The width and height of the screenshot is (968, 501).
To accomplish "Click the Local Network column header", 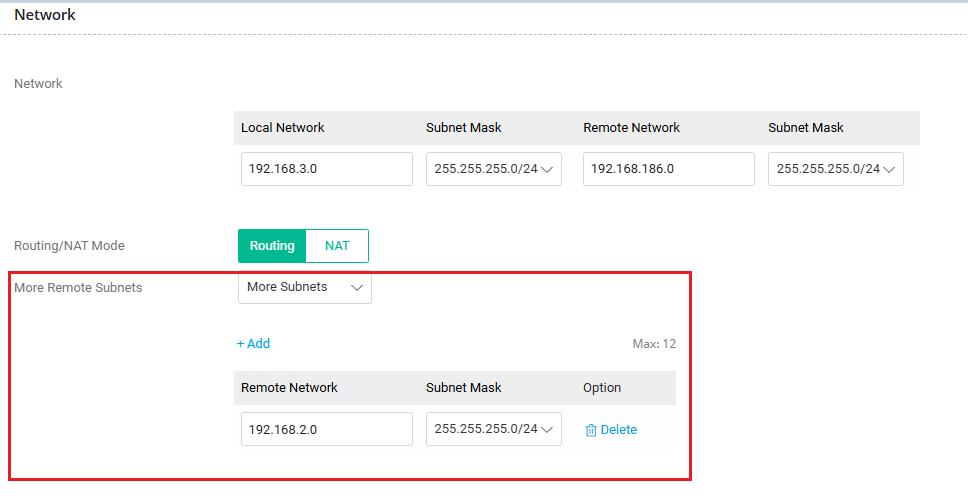I will coord(283,128).
